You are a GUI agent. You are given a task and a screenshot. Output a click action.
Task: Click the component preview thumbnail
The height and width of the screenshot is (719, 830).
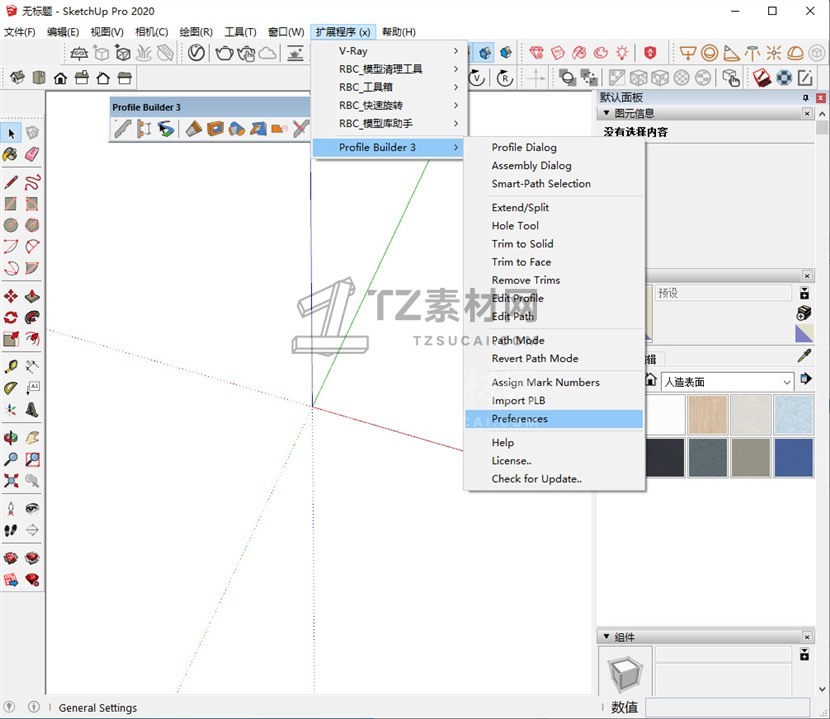point(626,671)
